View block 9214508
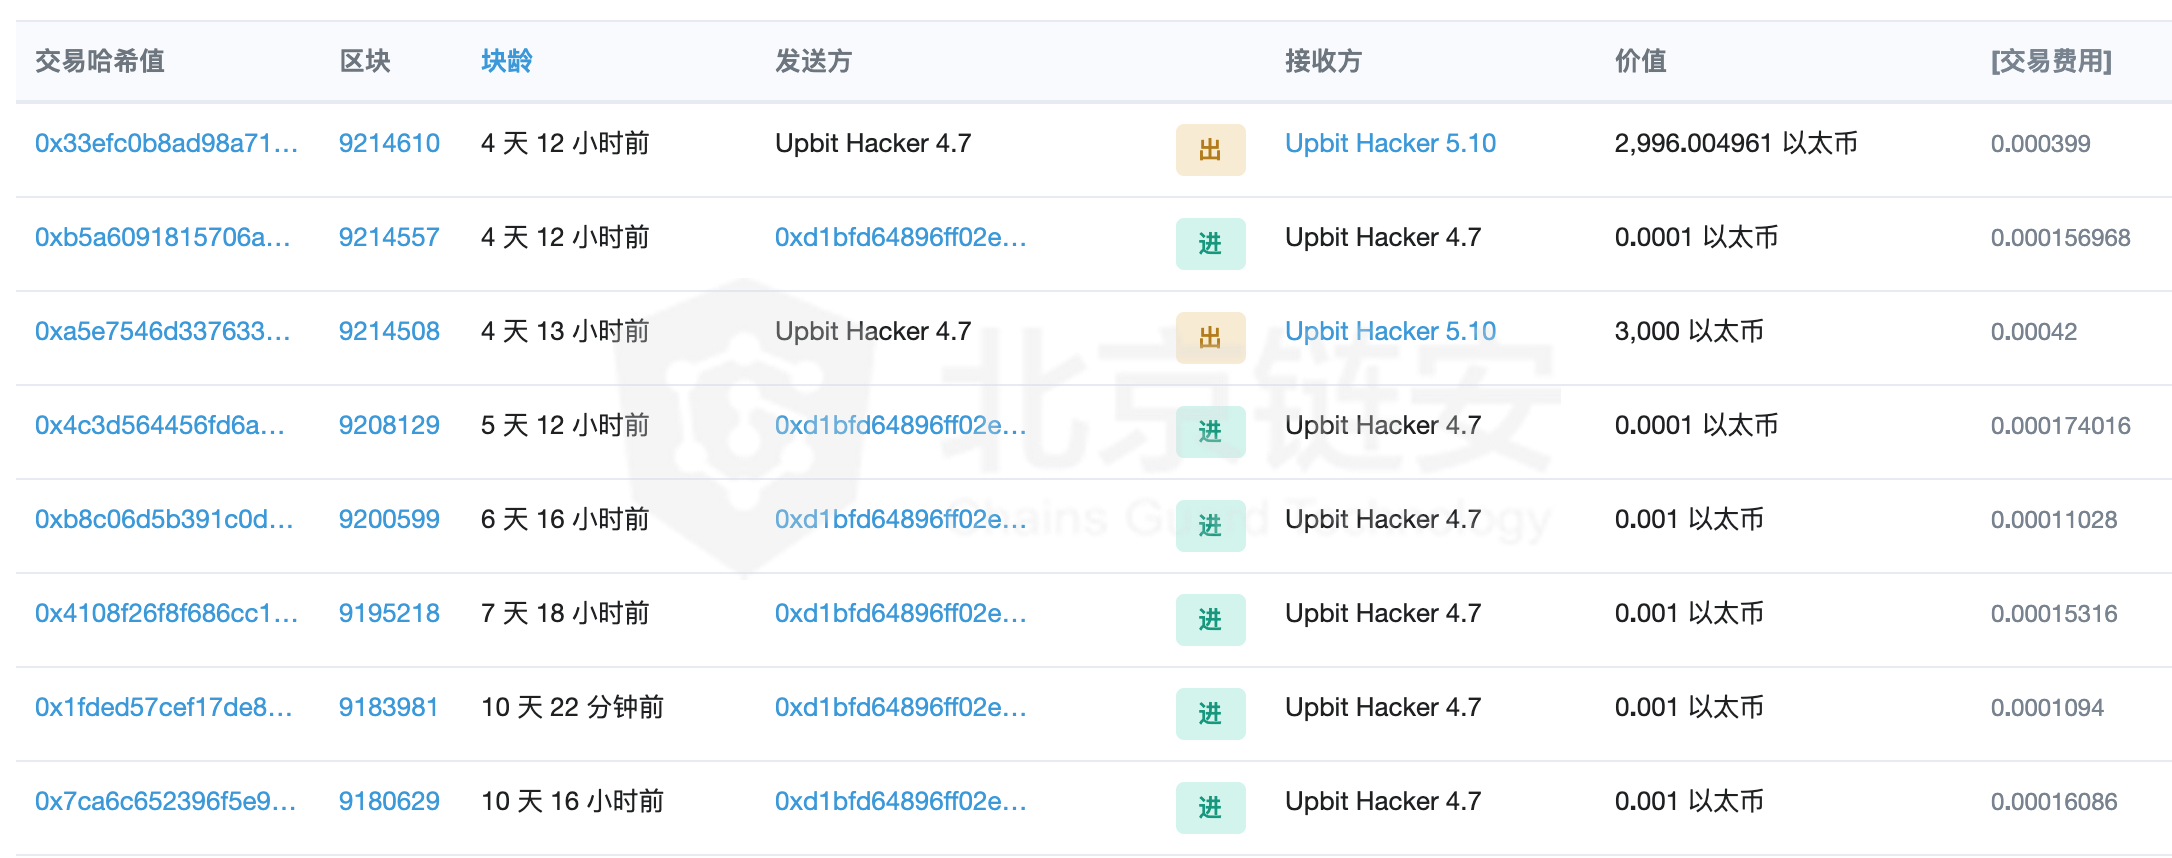Image resolution: width=2172 pixels, height=858 pixels. pyautogui.click(x=389, y=331)
